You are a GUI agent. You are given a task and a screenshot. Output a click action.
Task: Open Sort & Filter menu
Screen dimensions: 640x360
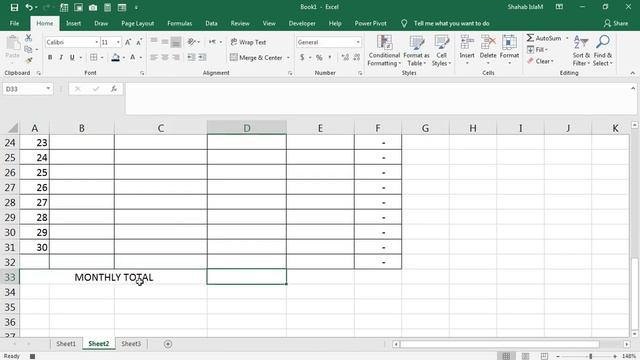click(x=581, y=51)
